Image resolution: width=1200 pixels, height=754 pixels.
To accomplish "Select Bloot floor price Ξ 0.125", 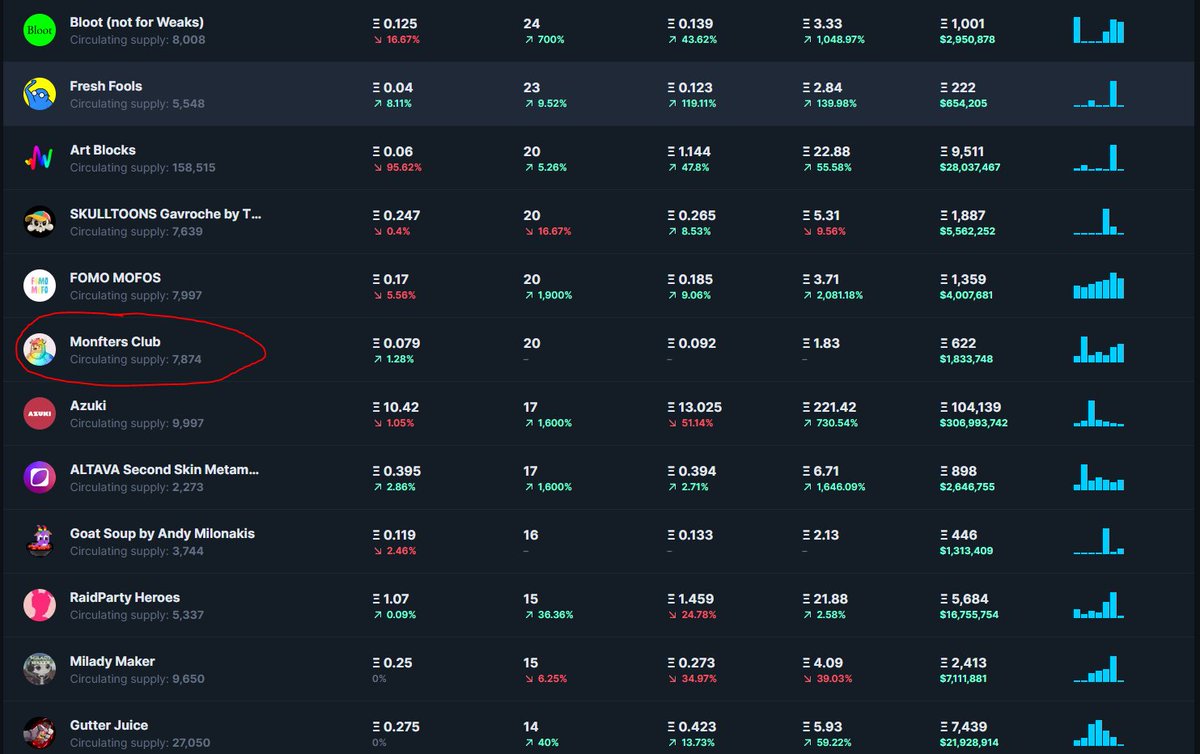I will coord(395,23).
